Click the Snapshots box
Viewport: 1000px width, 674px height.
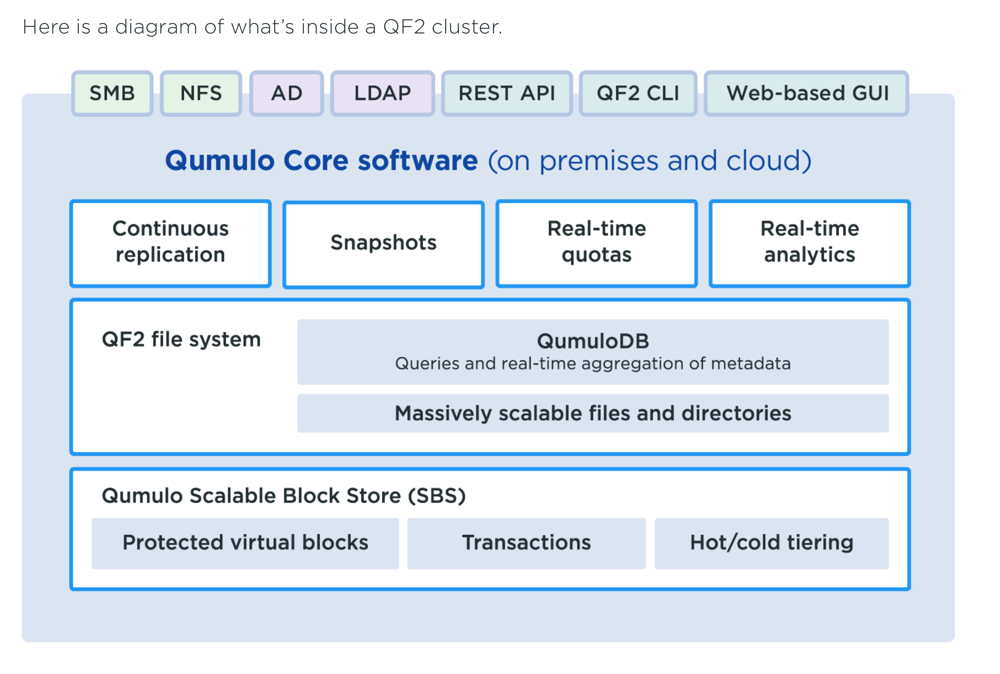point(383,244)
